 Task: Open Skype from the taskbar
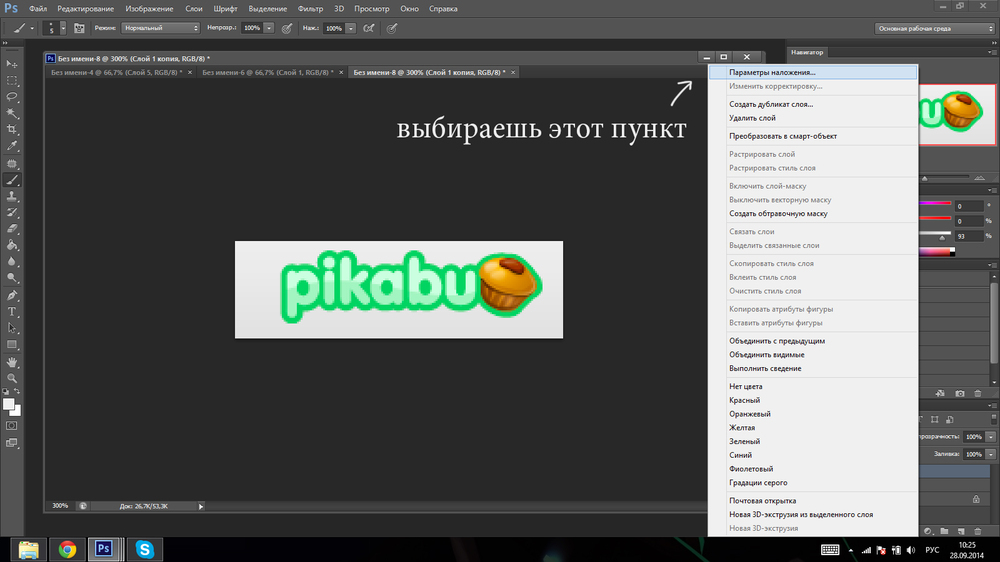(x=145, y=549)
